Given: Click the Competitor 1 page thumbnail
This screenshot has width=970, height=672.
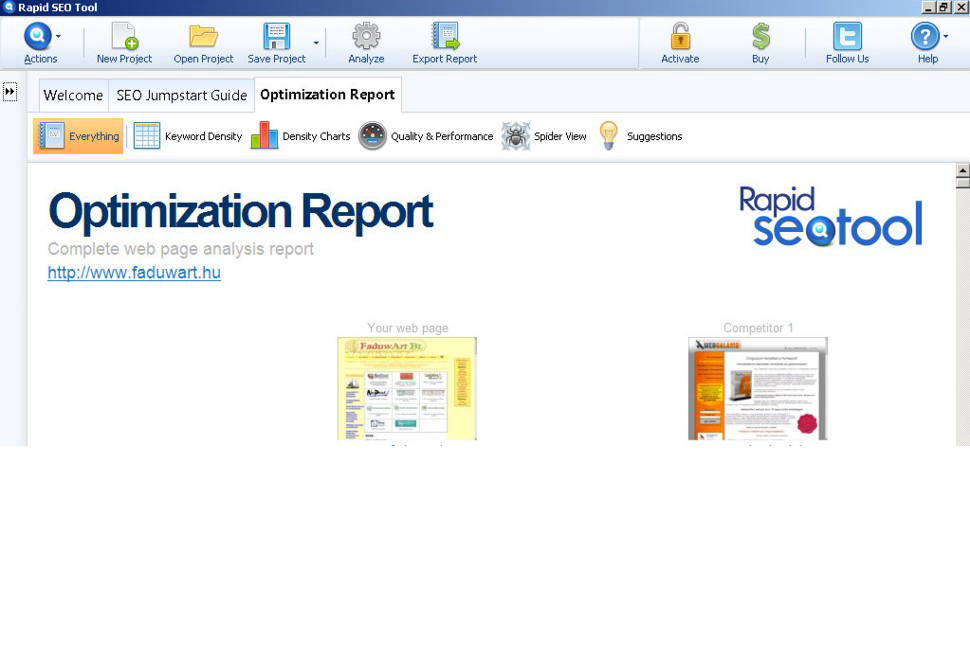Looking at the screenshot, I should point(757,389).
